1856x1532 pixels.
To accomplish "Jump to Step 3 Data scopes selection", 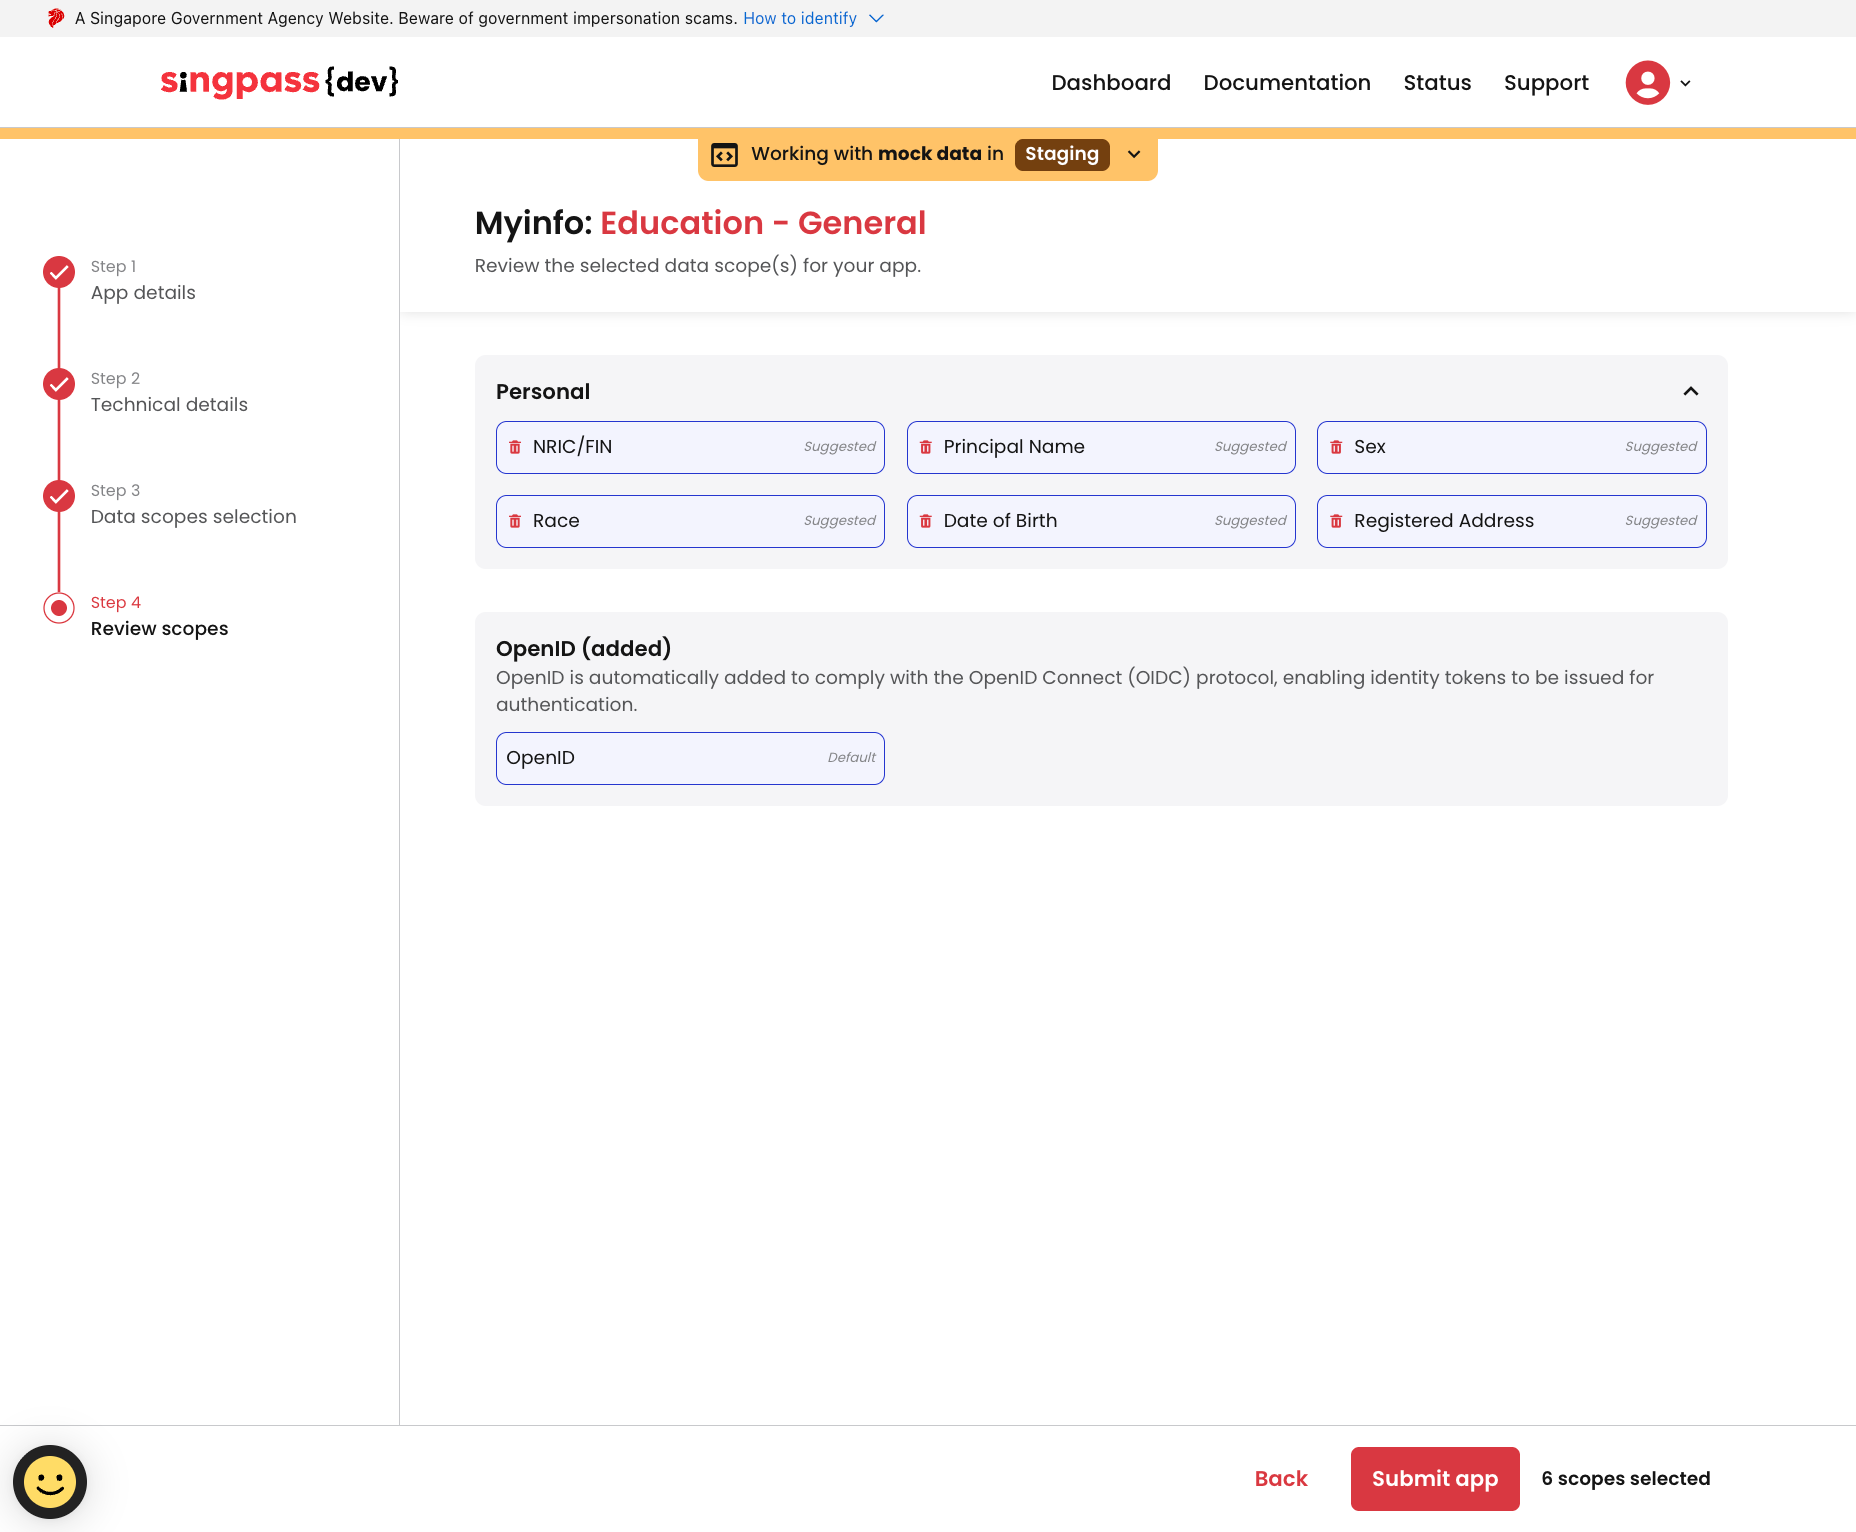I will (x=193, y=516).
